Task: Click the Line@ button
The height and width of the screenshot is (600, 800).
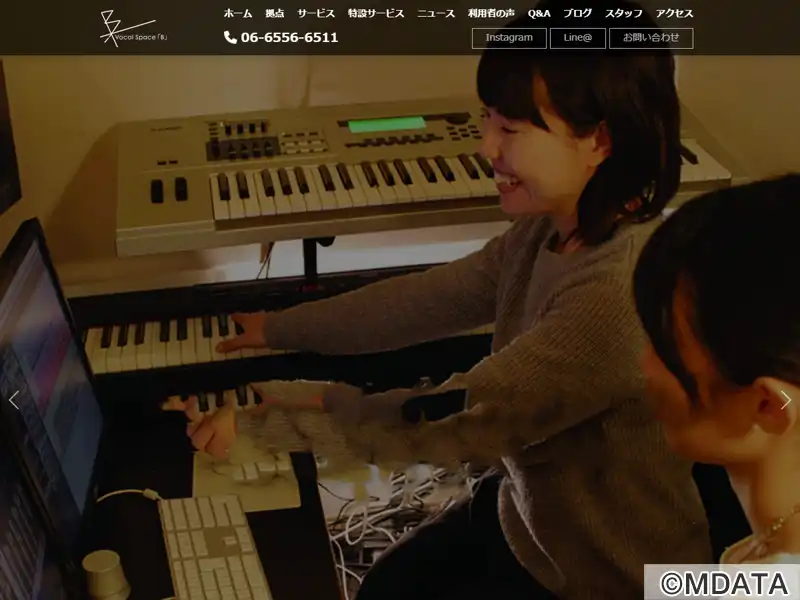Action: click(578, 38)
